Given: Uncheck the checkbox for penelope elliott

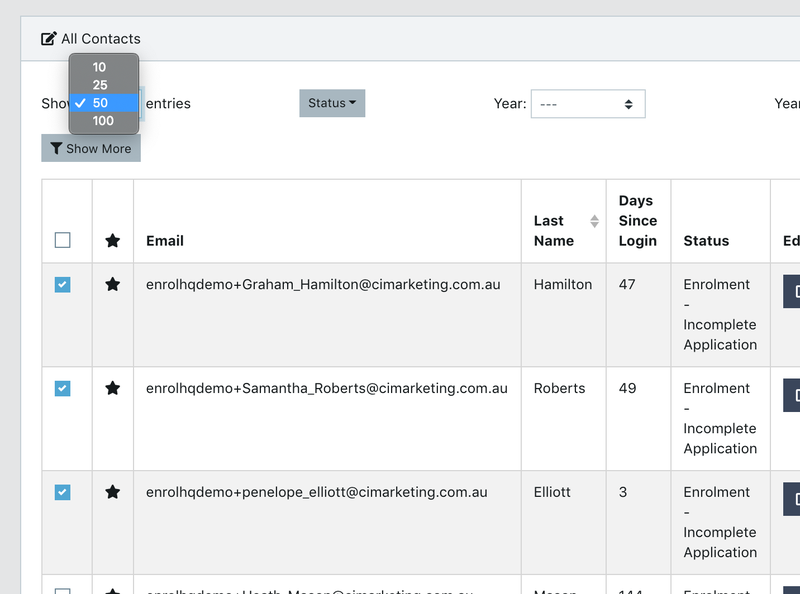Looking at the screenshot, I should click(x=63, y=492).
